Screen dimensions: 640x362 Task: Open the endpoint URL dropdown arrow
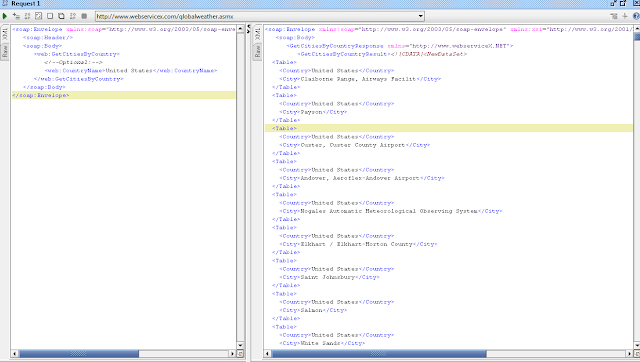pos(420,16)
